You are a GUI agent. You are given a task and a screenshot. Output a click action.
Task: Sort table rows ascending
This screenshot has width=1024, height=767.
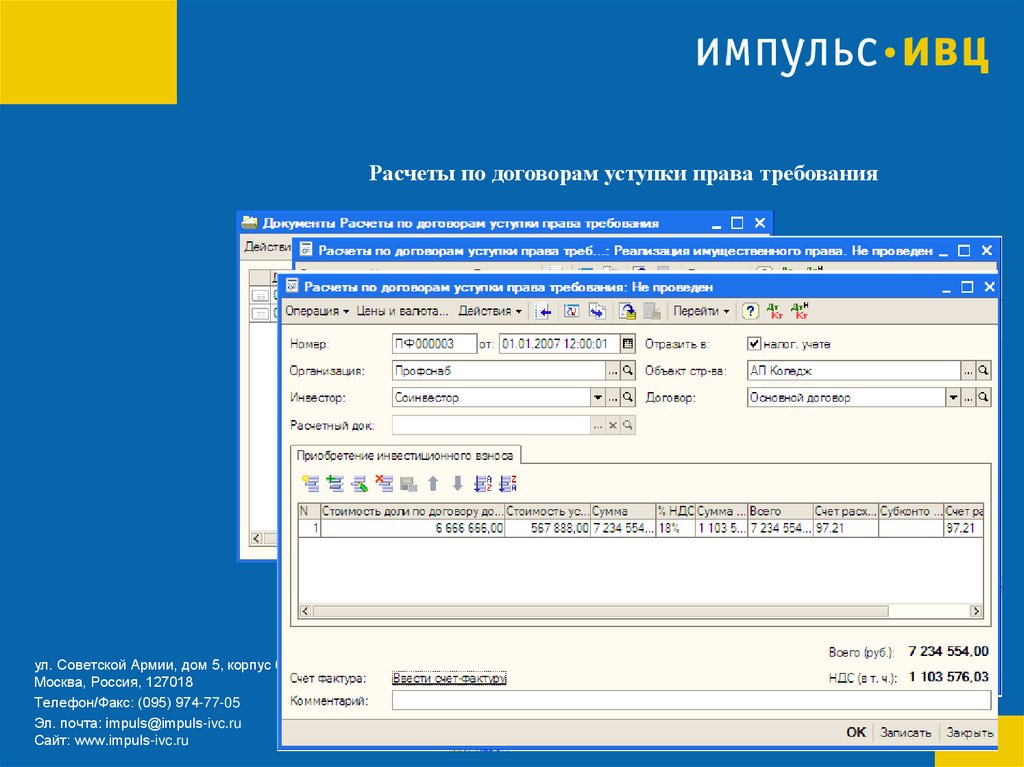[x=483, y=483]
